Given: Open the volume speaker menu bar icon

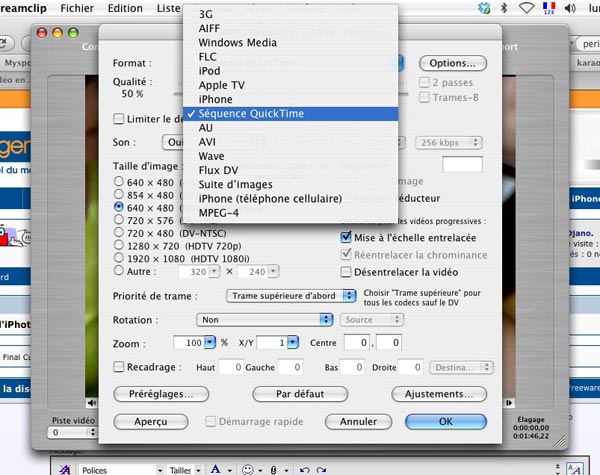Looking at the screenshot, I should 570,8.
